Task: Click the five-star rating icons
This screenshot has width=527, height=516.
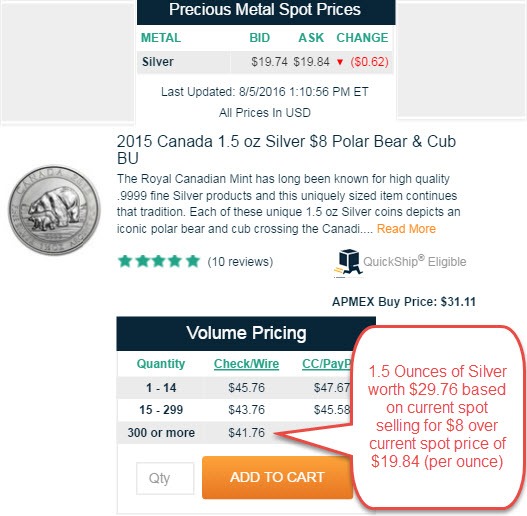Action: tap(159, 261)
